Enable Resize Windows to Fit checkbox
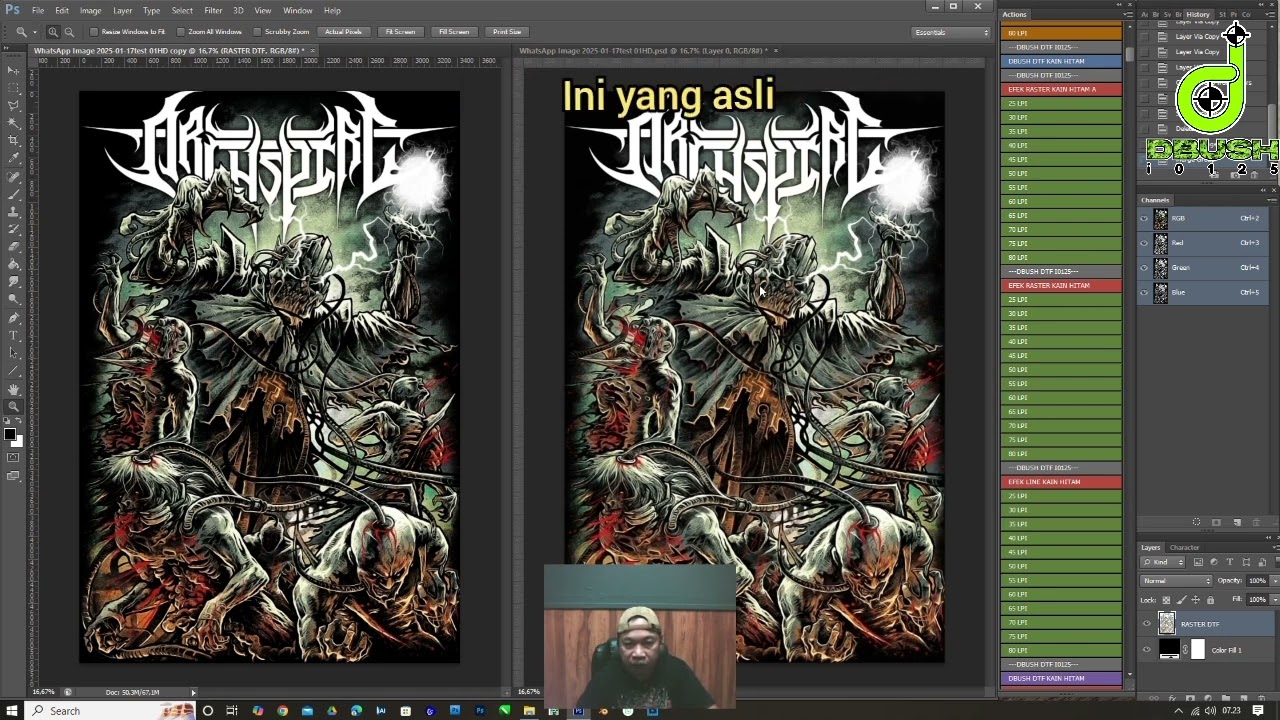The height and width of the screenshot is (720, 1280). point(94,32)
